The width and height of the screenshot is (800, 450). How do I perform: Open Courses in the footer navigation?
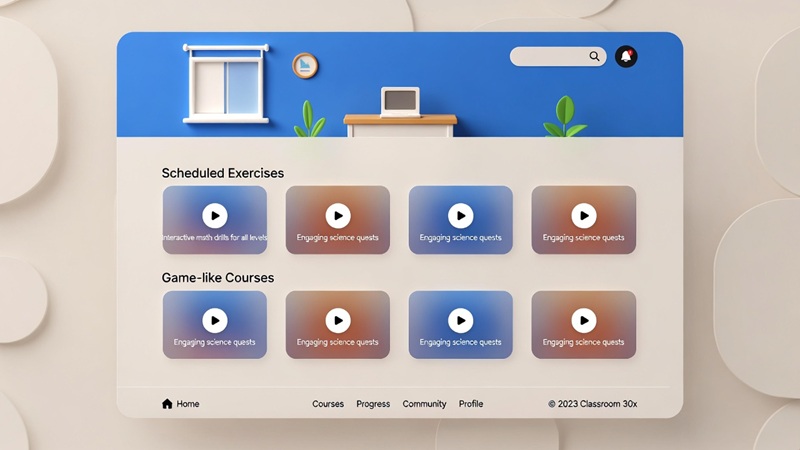point(328,404)
